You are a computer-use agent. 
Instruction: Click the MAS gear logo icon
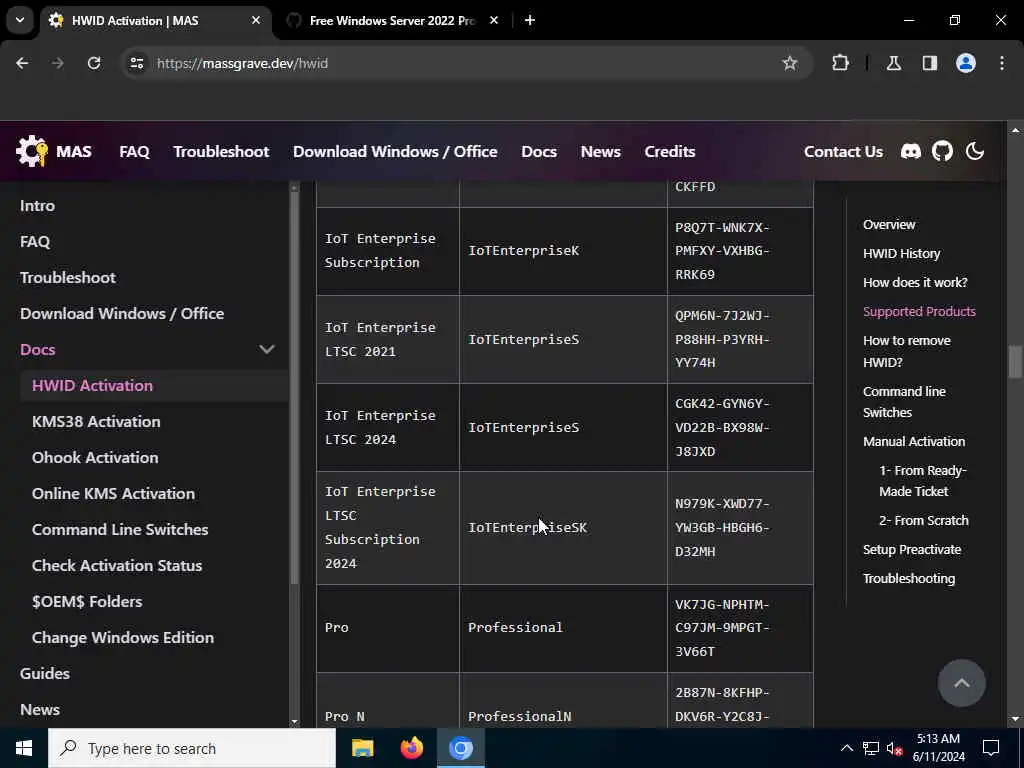point(32,151)
